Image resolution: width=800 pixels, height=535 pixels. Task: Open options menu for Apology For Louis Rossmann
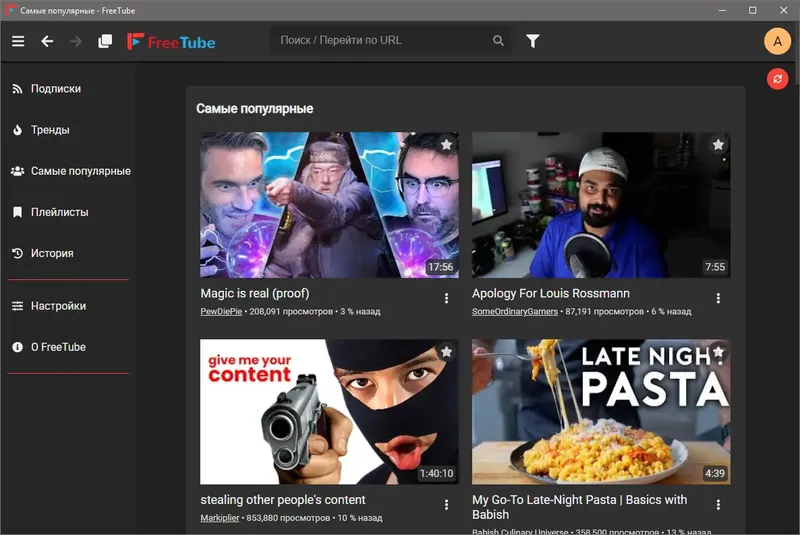click(718, 298)
